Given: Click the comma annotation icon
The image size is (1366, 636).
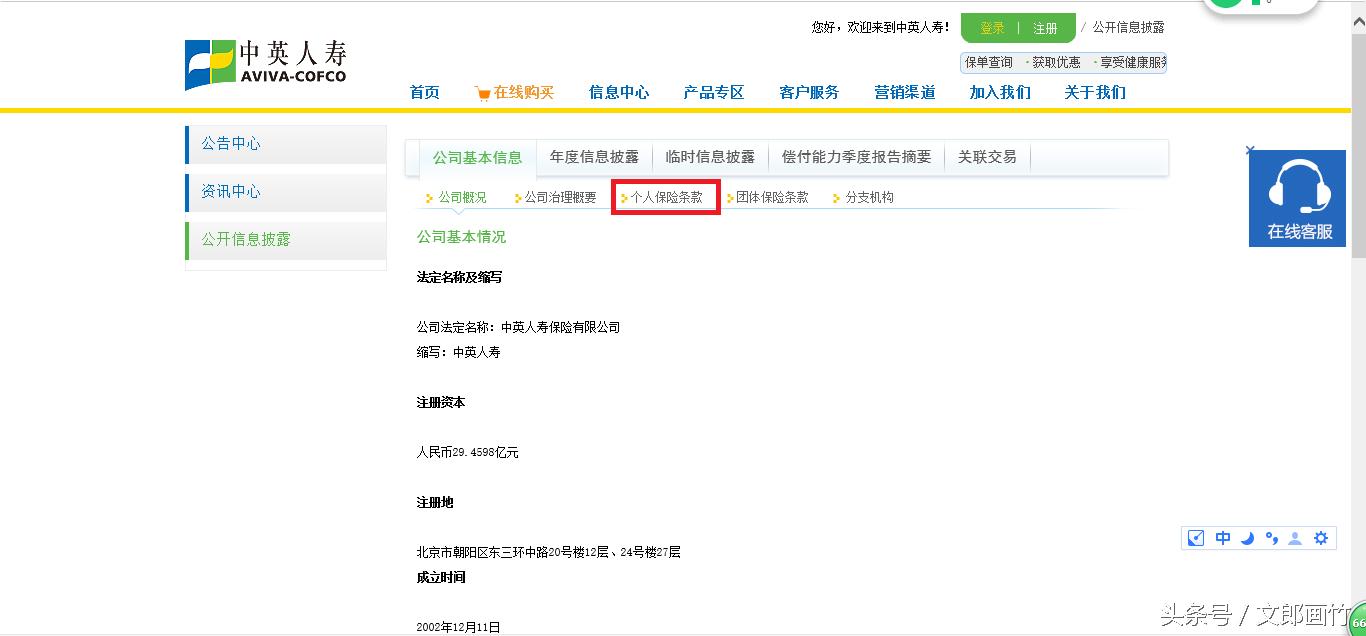Looking at the screenshot, I should coord(1271,538).
